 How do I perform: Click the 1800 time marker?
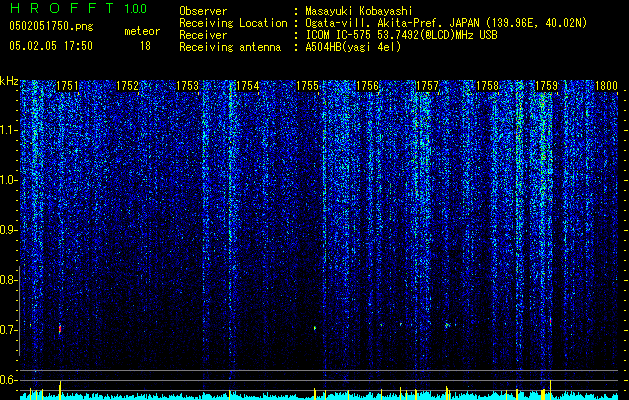coord(606,86)
